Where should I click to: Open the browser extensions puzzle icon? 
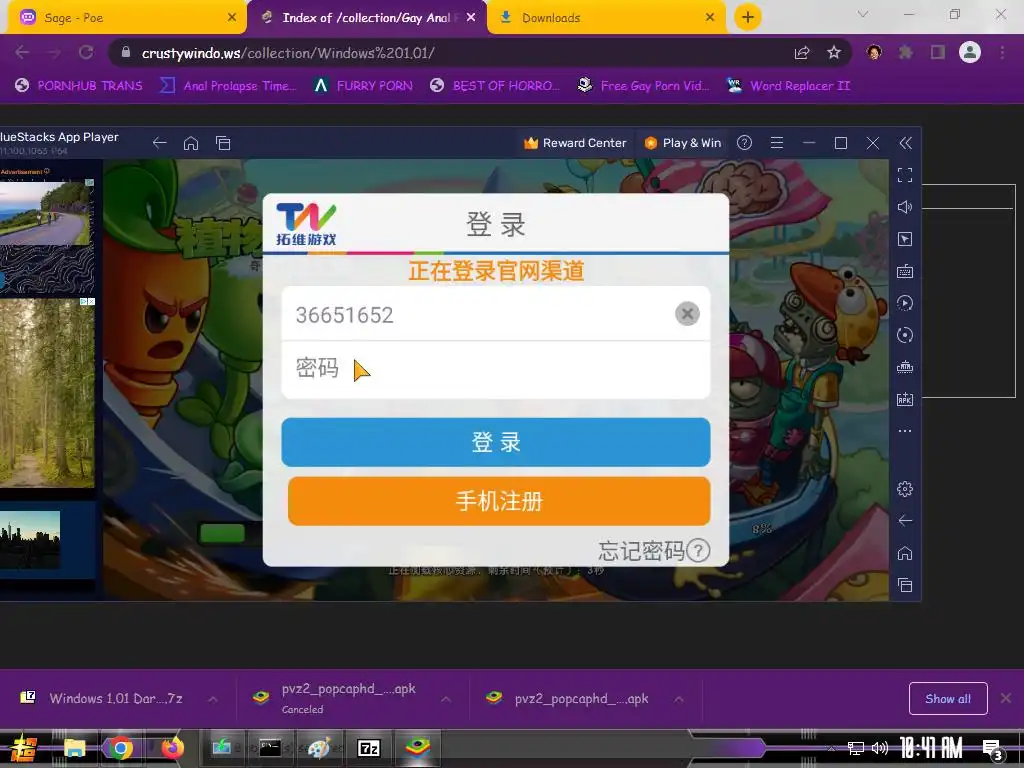[x=906, y=53]
